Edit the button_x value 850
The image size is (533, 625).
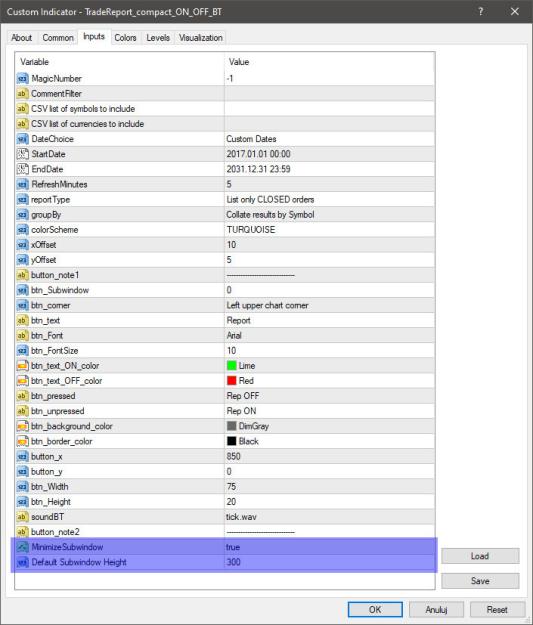[x=329, y=456]
